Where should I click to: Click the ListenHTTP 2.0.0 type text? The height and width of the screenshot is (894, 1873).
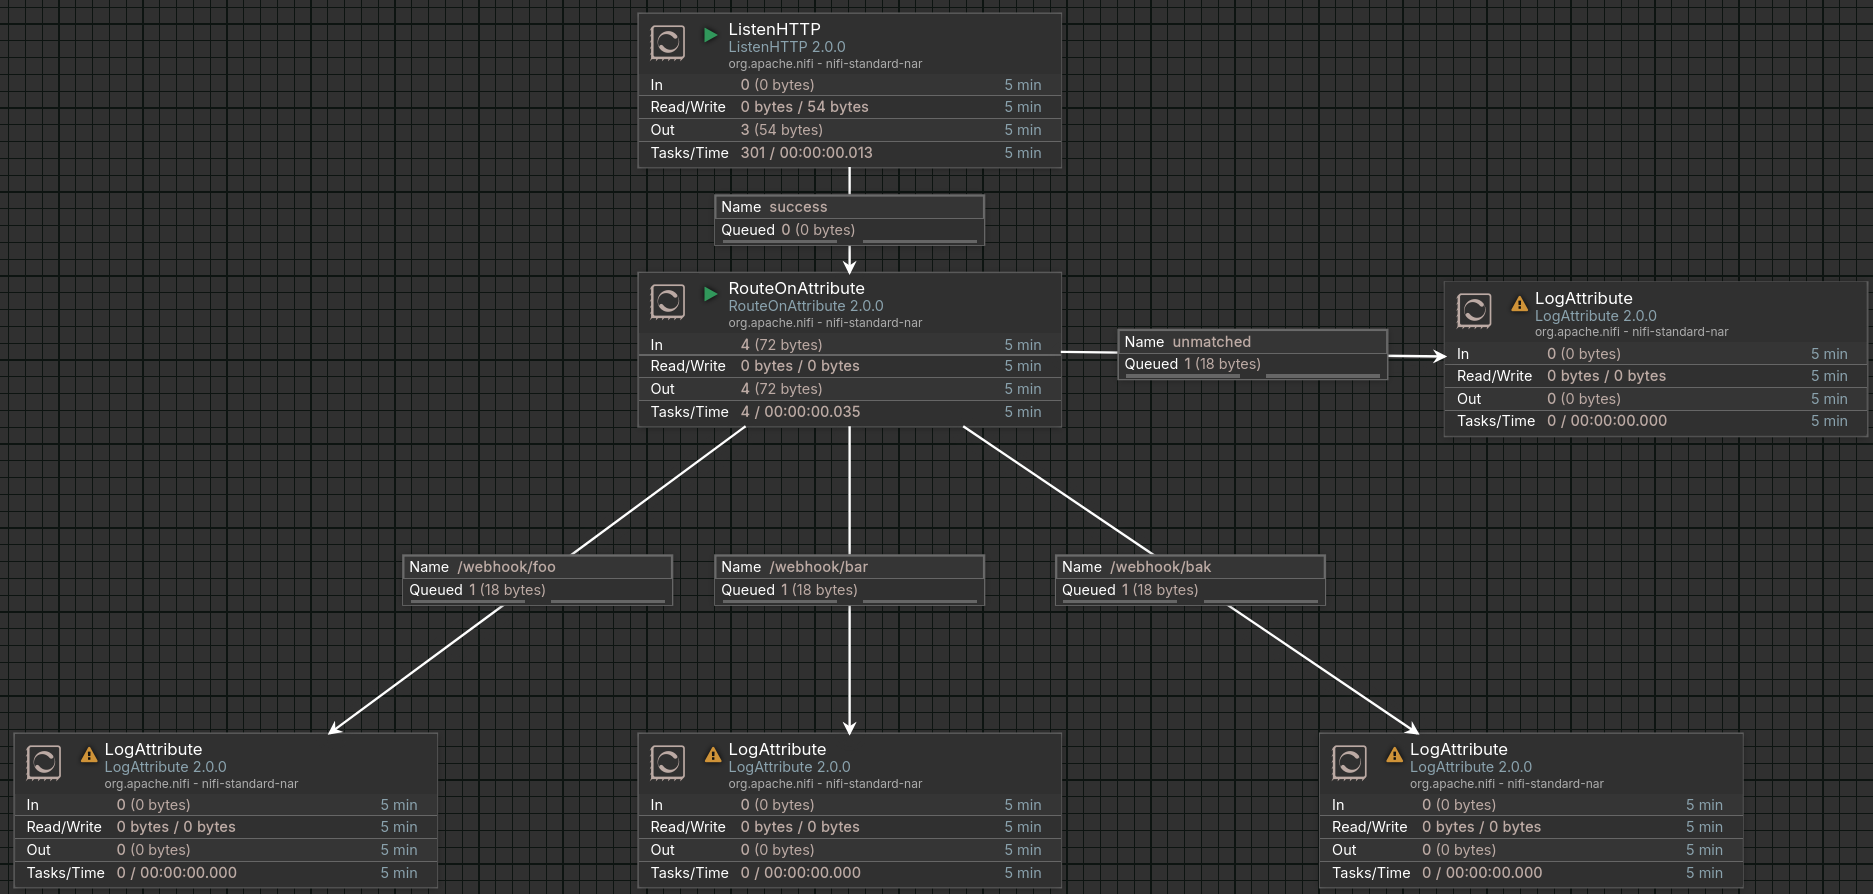786,47
